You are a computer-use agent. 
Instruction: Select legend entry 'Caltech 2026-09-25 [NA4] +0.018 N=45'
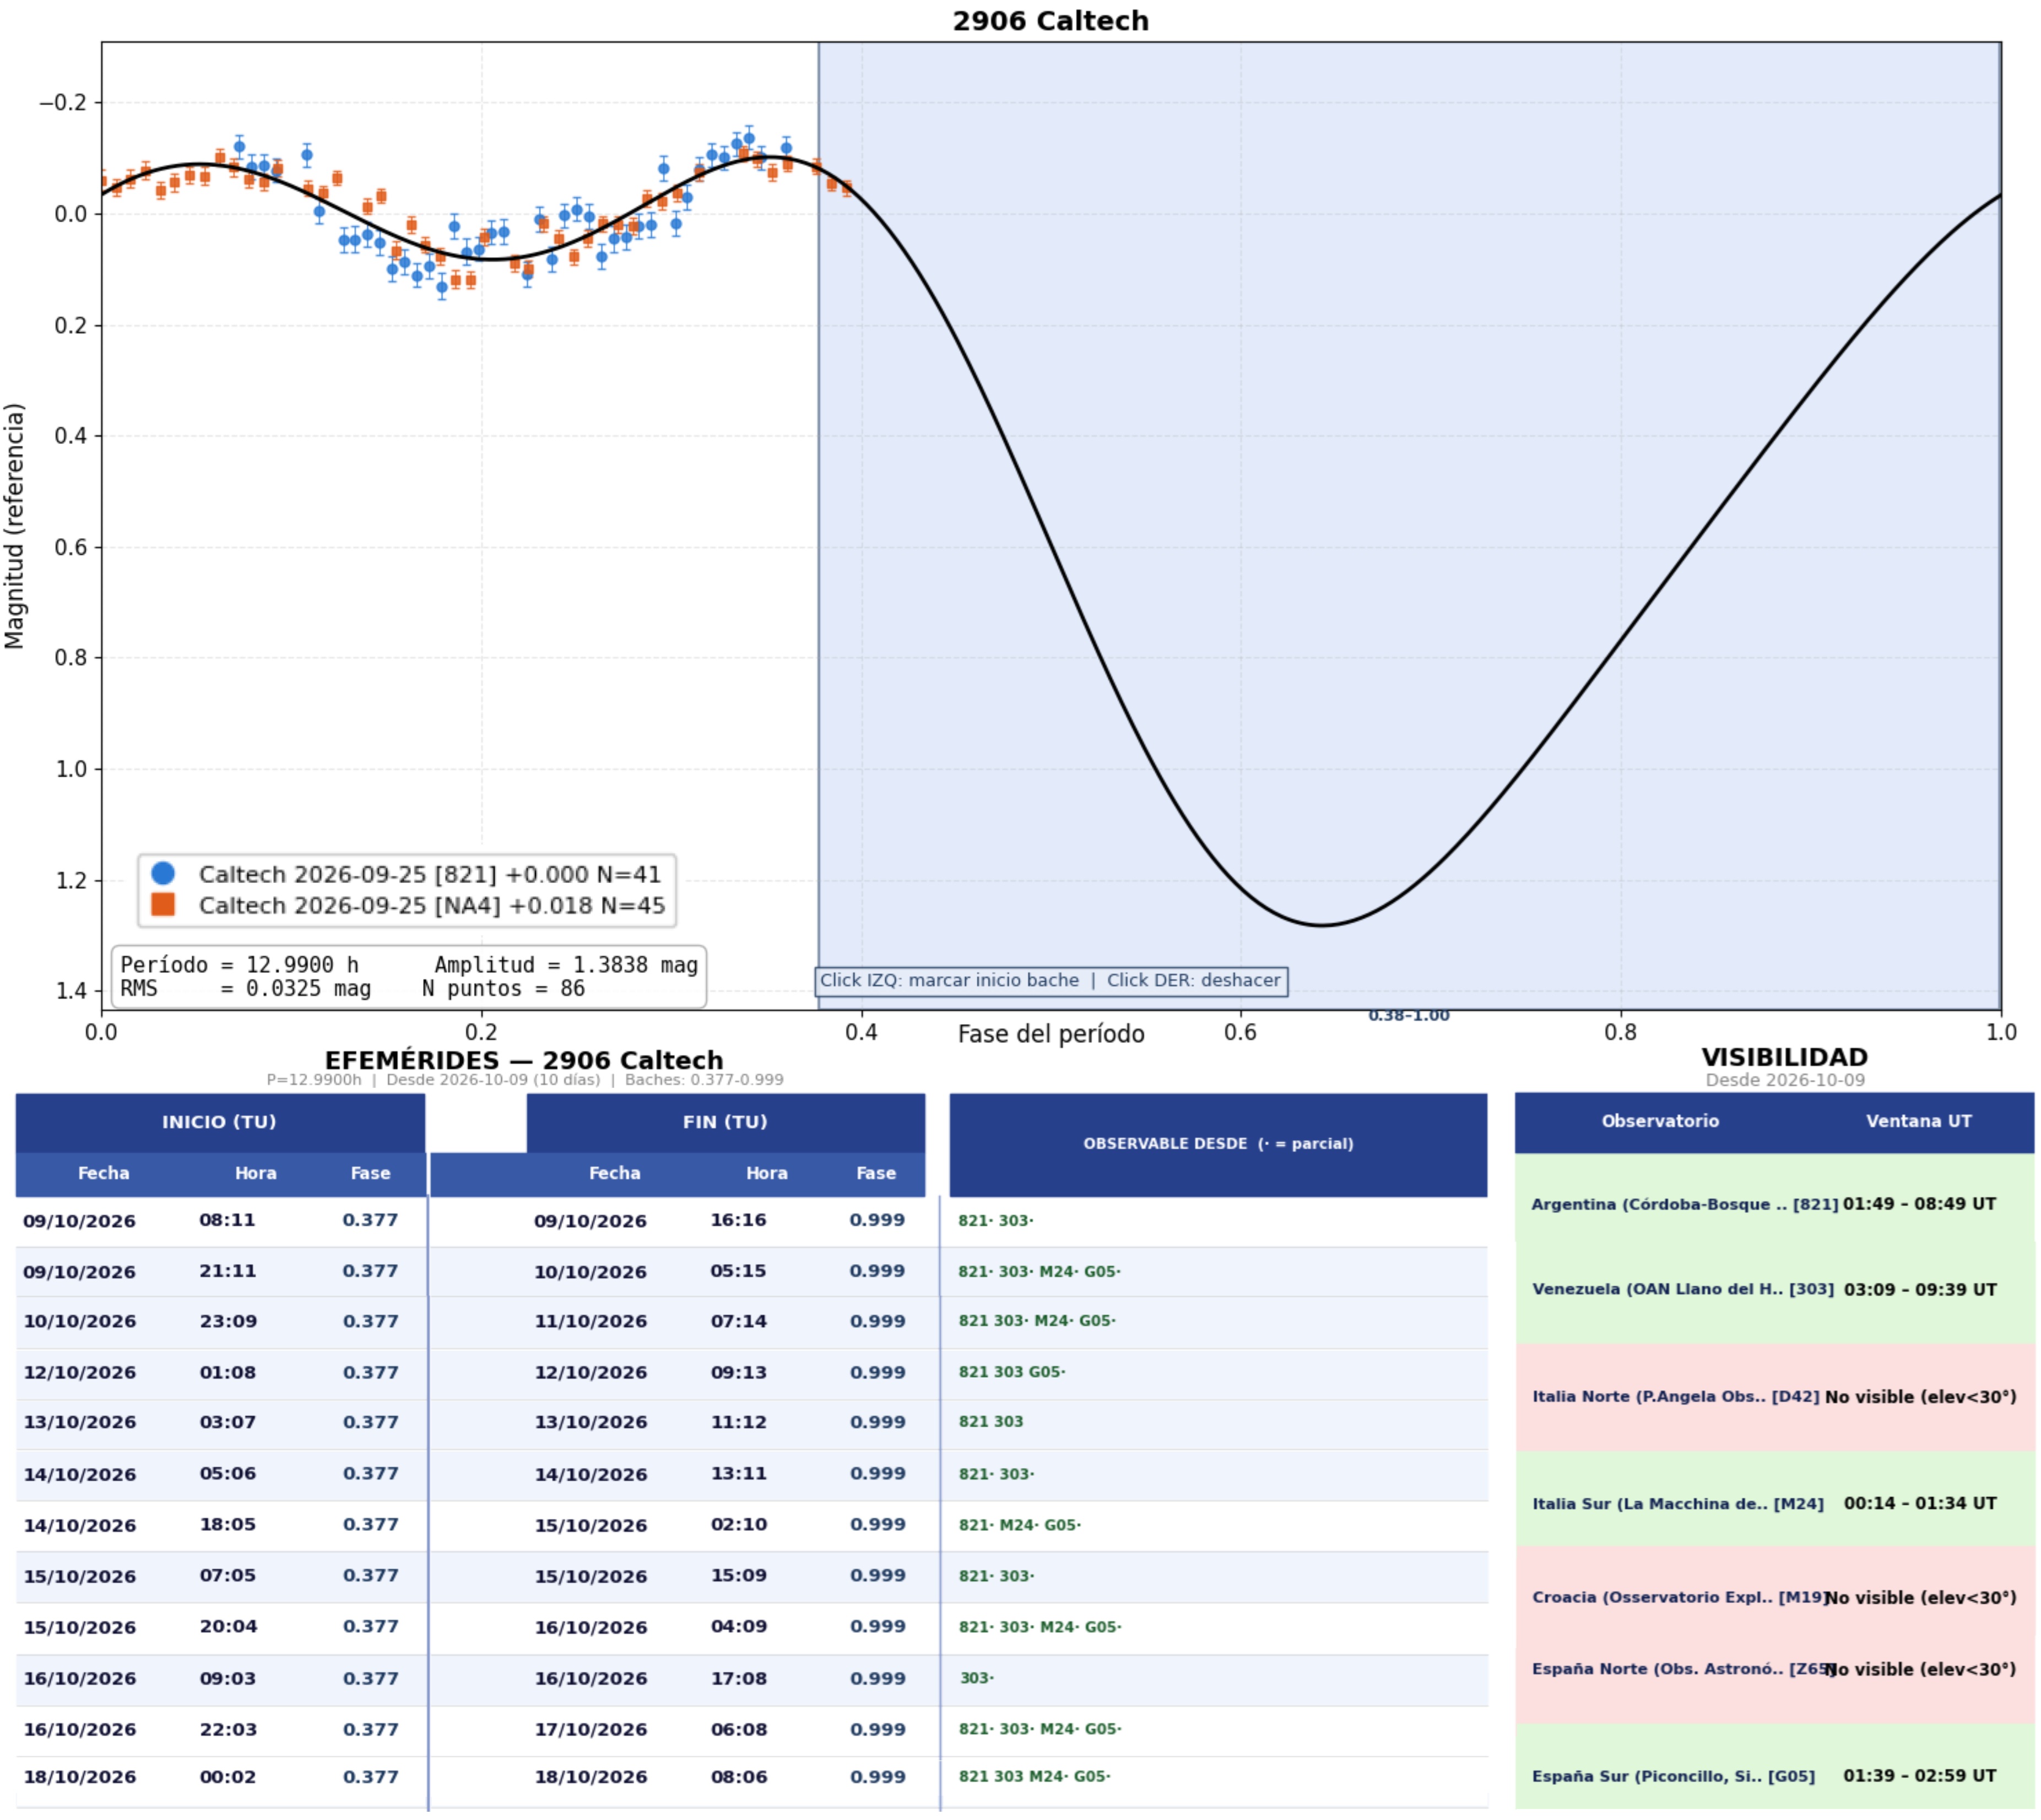click(x=431, y=905)
